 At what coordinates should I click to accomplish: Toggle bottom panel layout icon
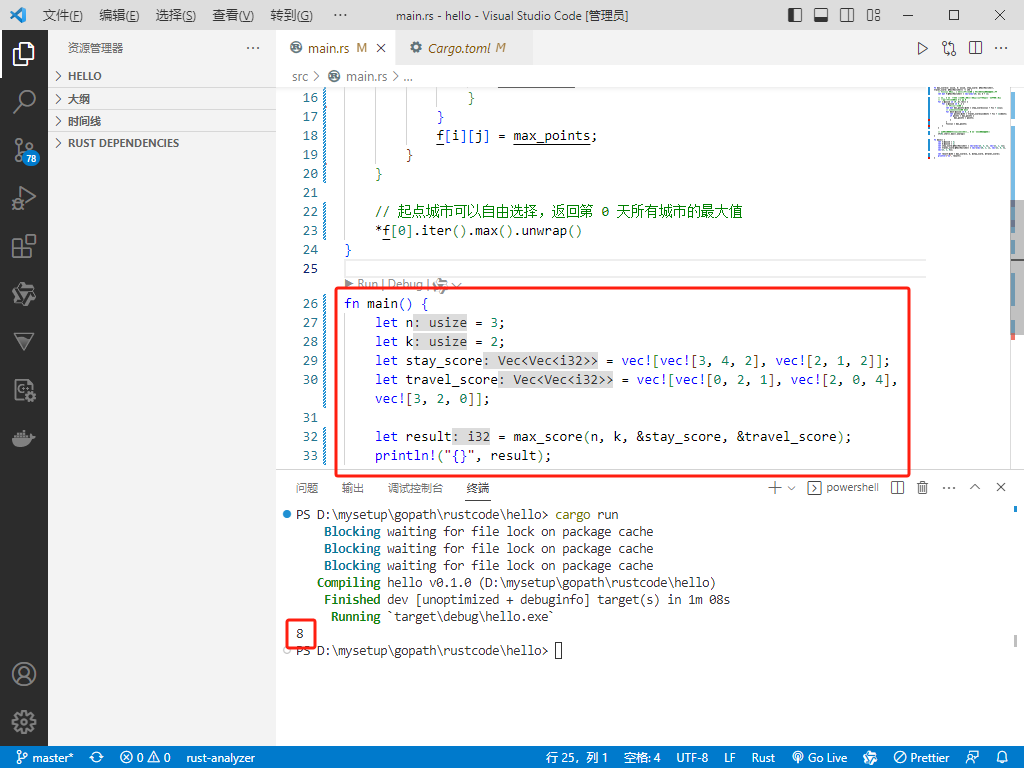click(x=821, y=15)
